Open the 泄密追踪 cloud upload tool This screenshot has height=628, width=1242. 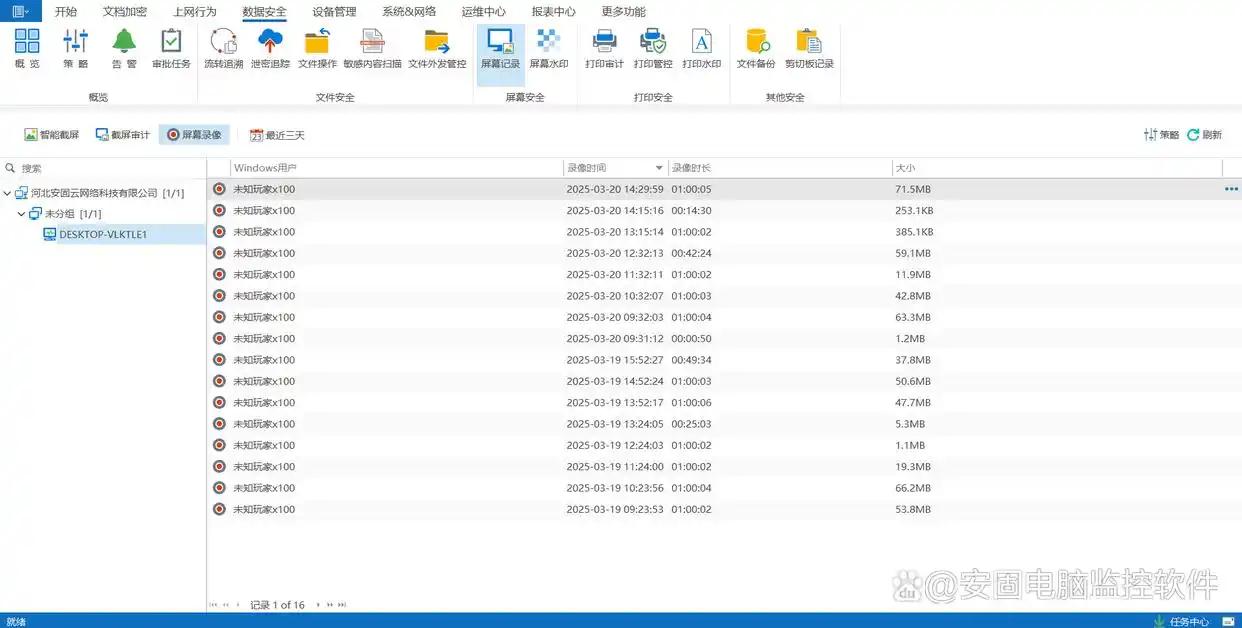[270, 49]
